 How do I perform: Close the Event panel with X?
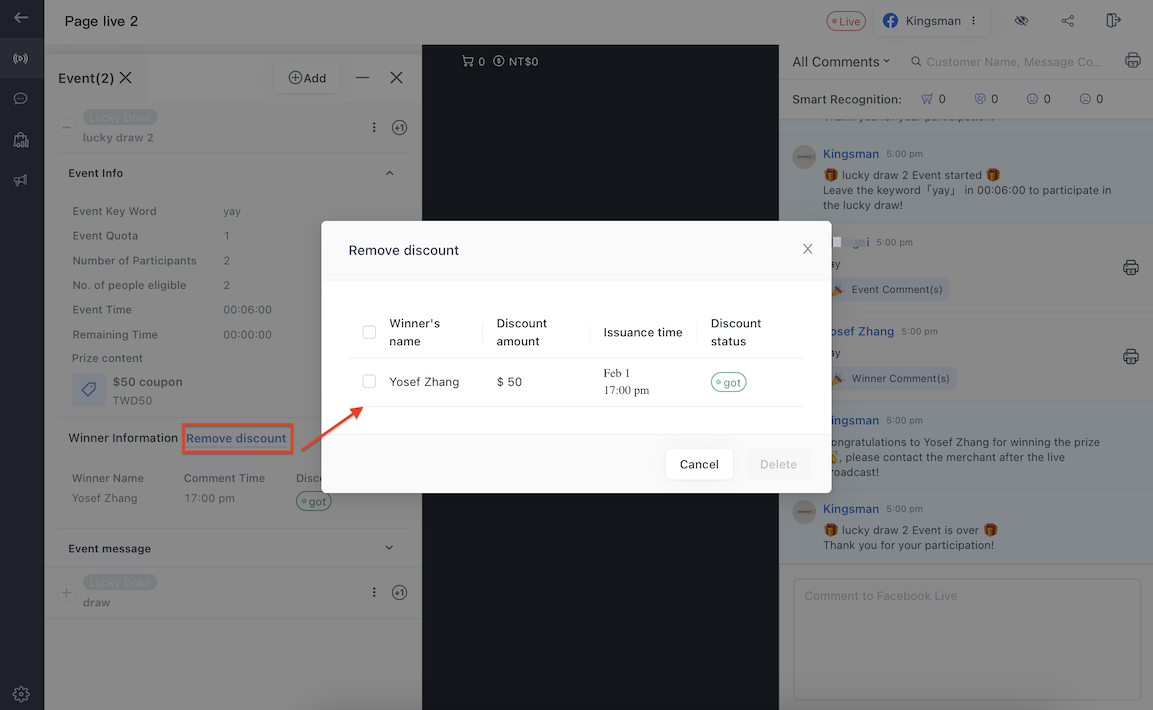point(396,78)
